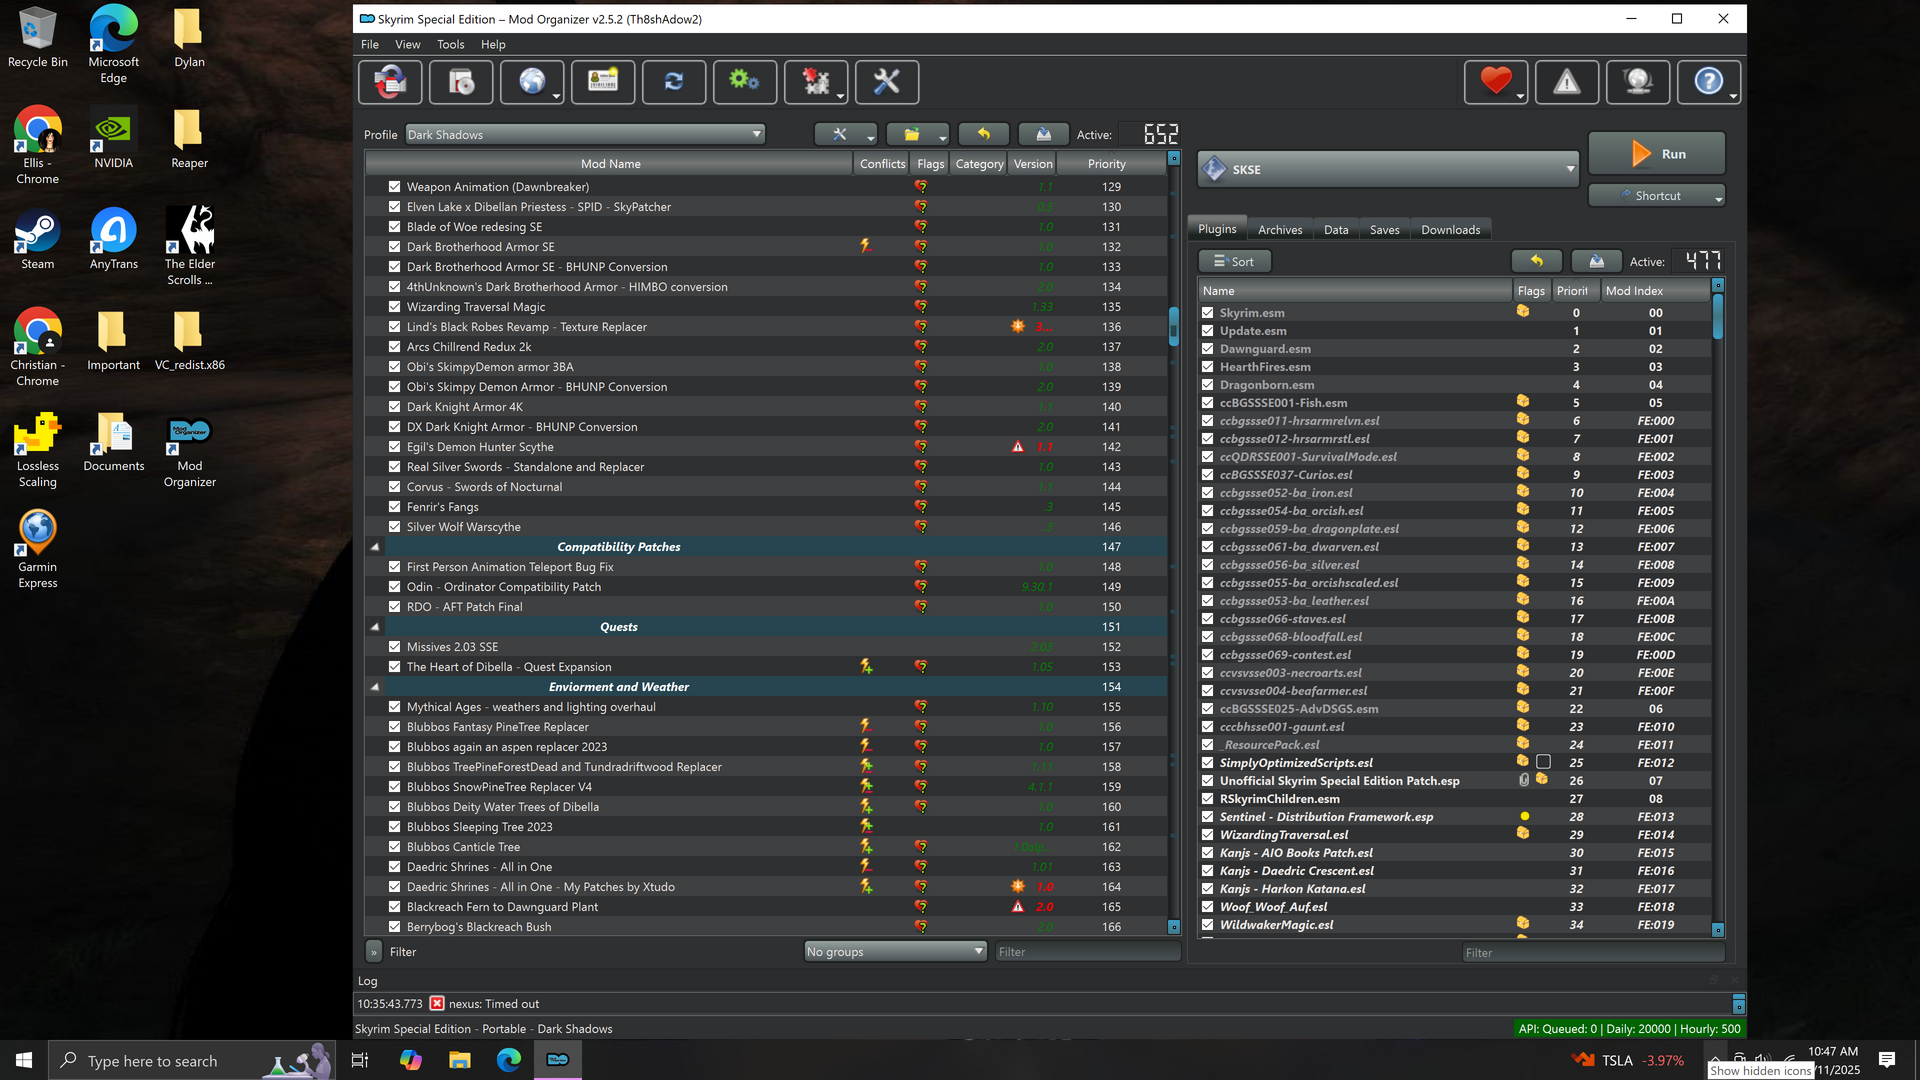Viewport: 1920px width, 1080px height.
Task: Click the warning flag on Egil's Demon Hunter Scythe
Action: (1018, 447)
